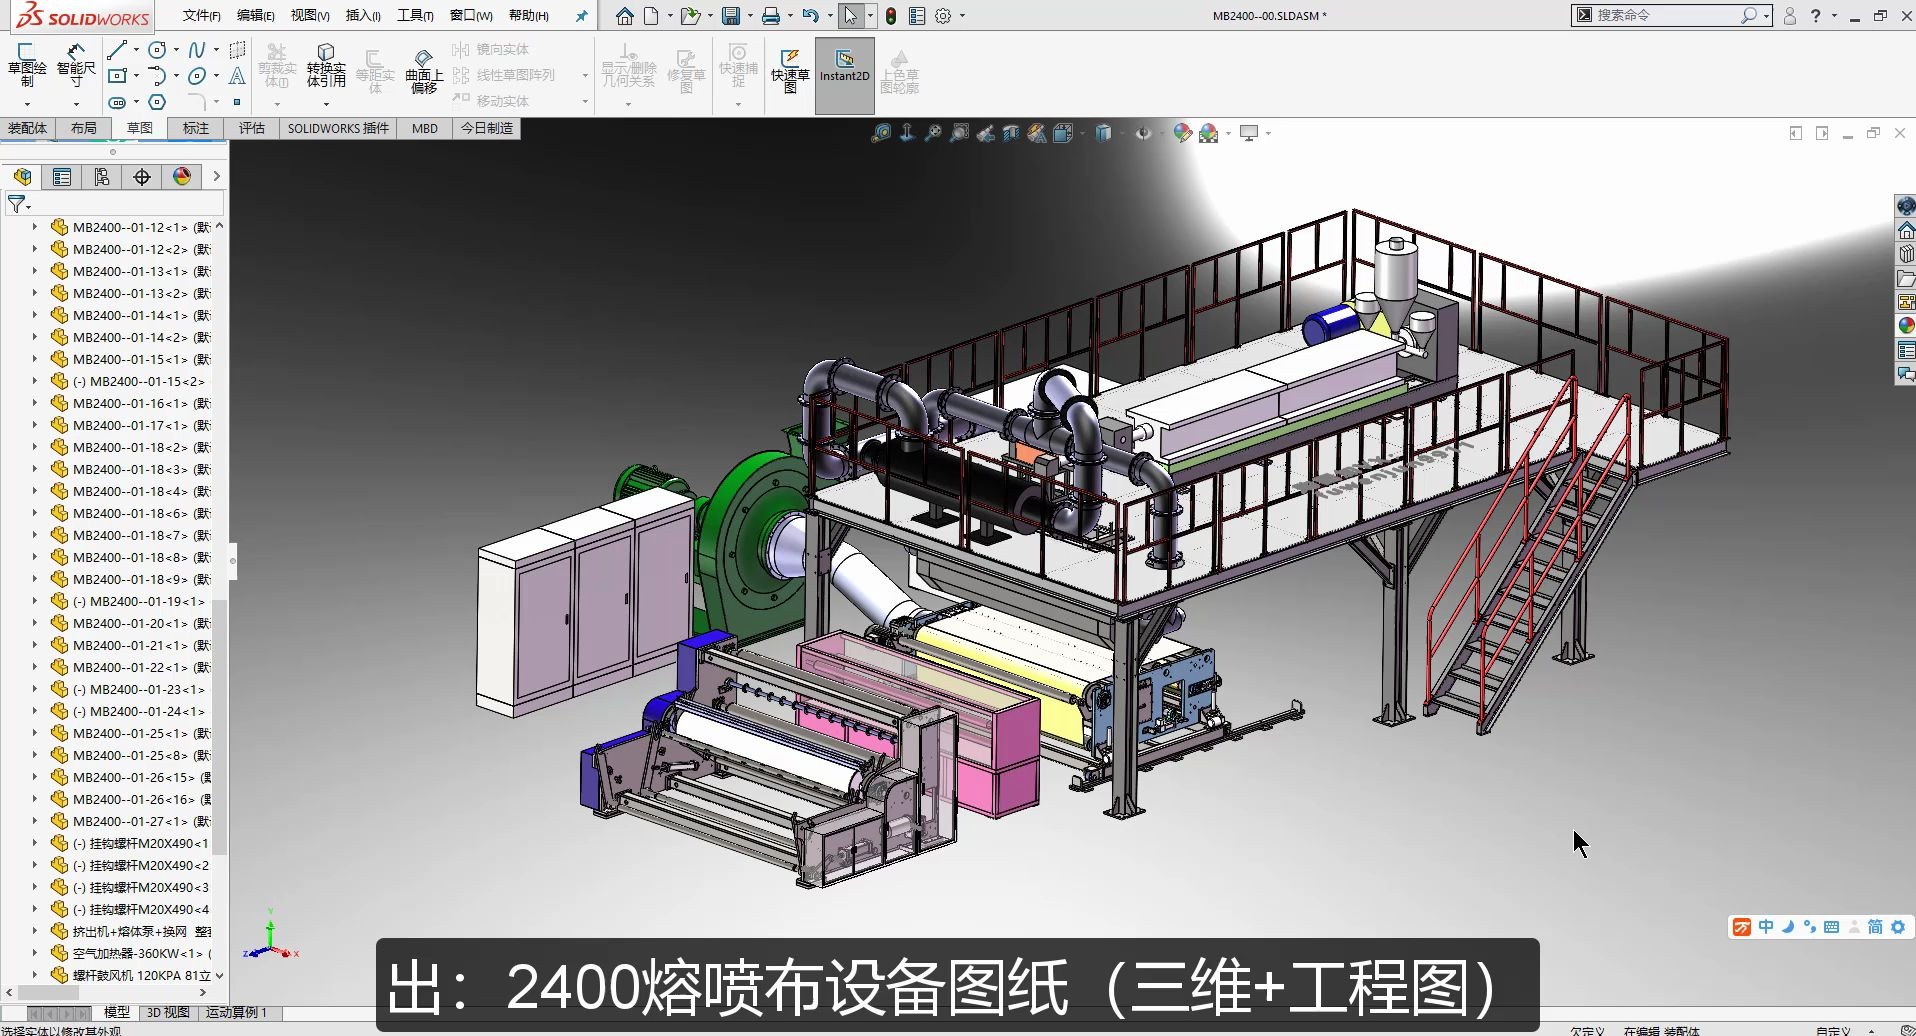Open the 工具(T) menu
This screenshot has width=1916, height=1036.
click(x=415, y=16)
